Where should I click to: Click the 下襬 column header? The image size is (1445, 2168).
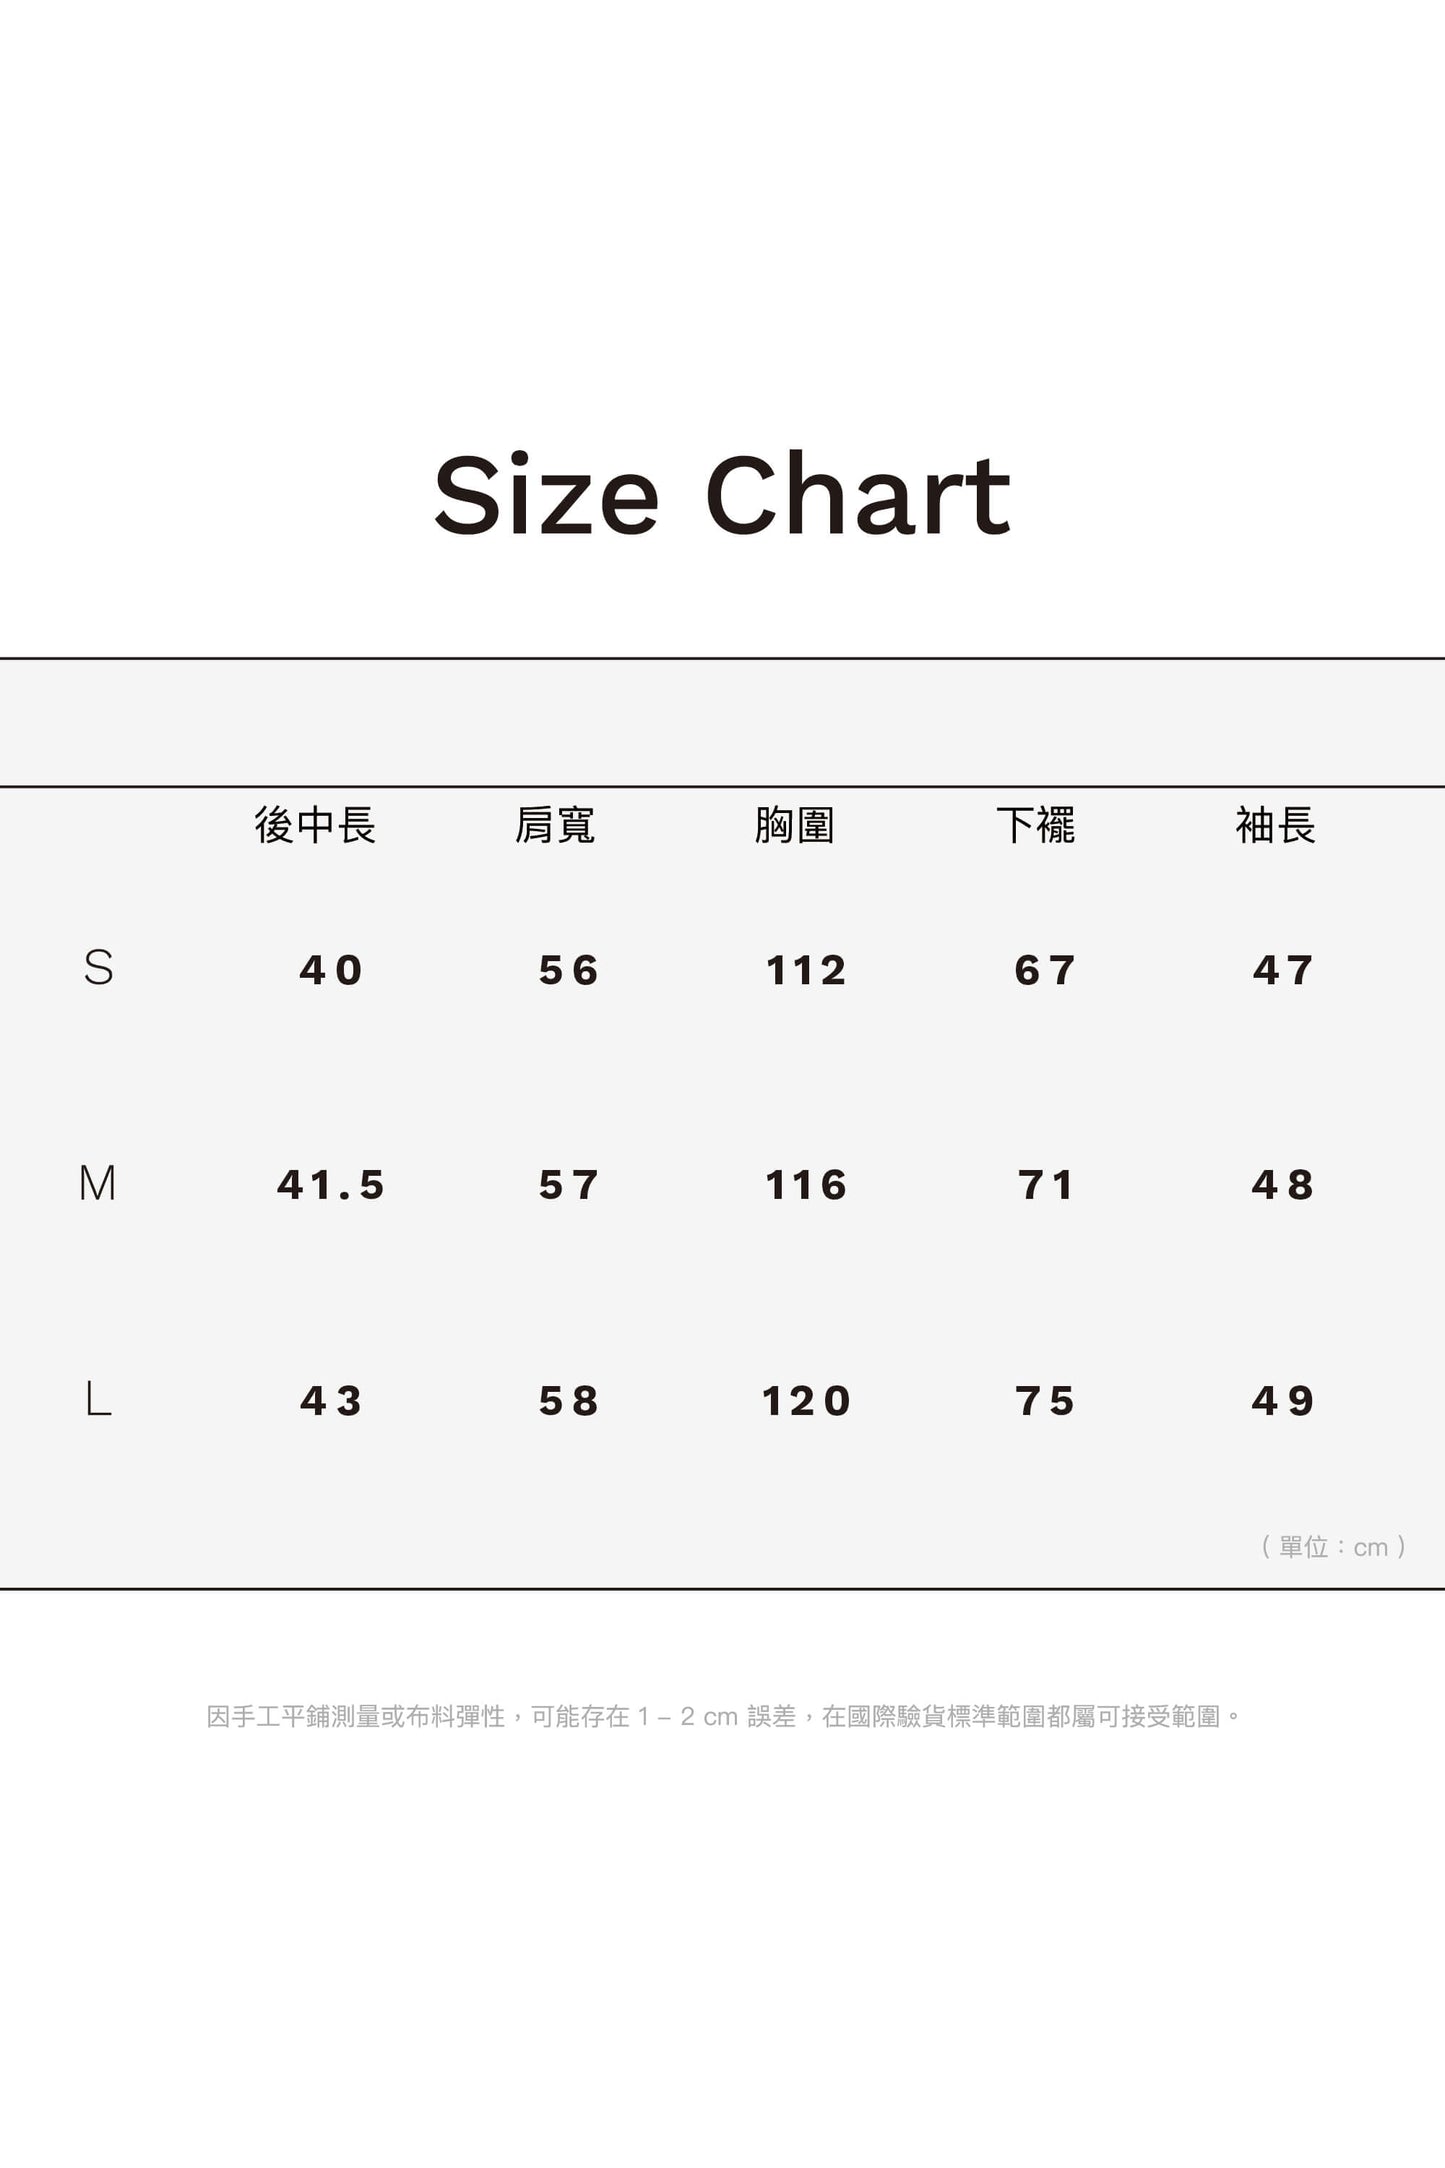pyautogui.click(x=1035, y=826)
